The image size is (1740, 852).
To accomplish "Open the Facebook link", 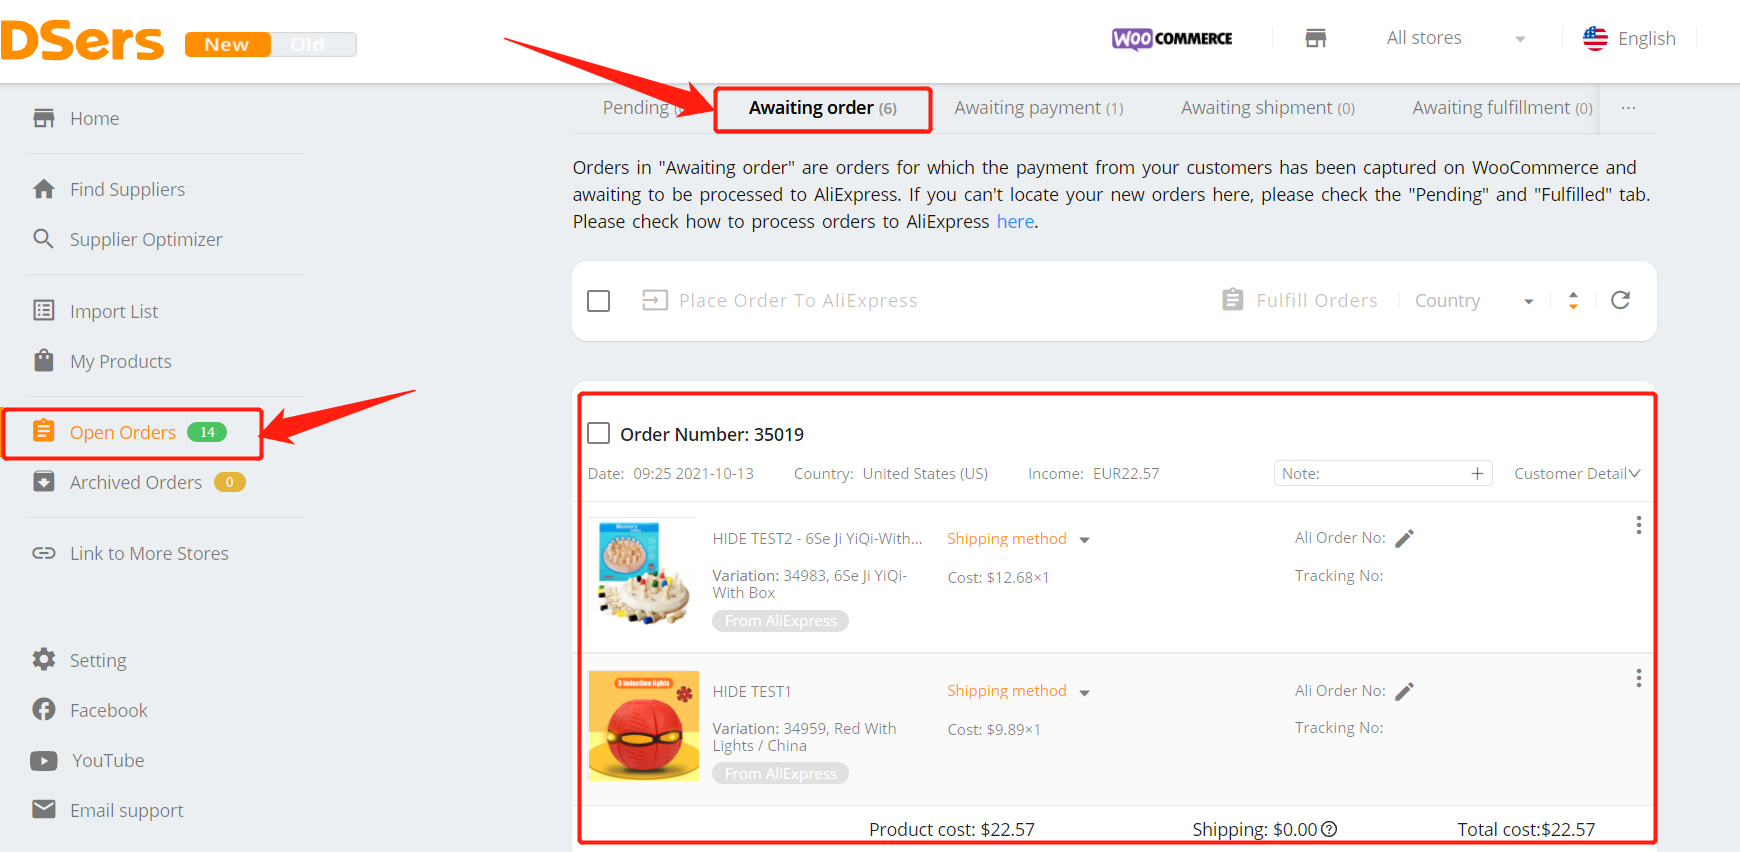I will pyautogui.click(x=108, y=710).
